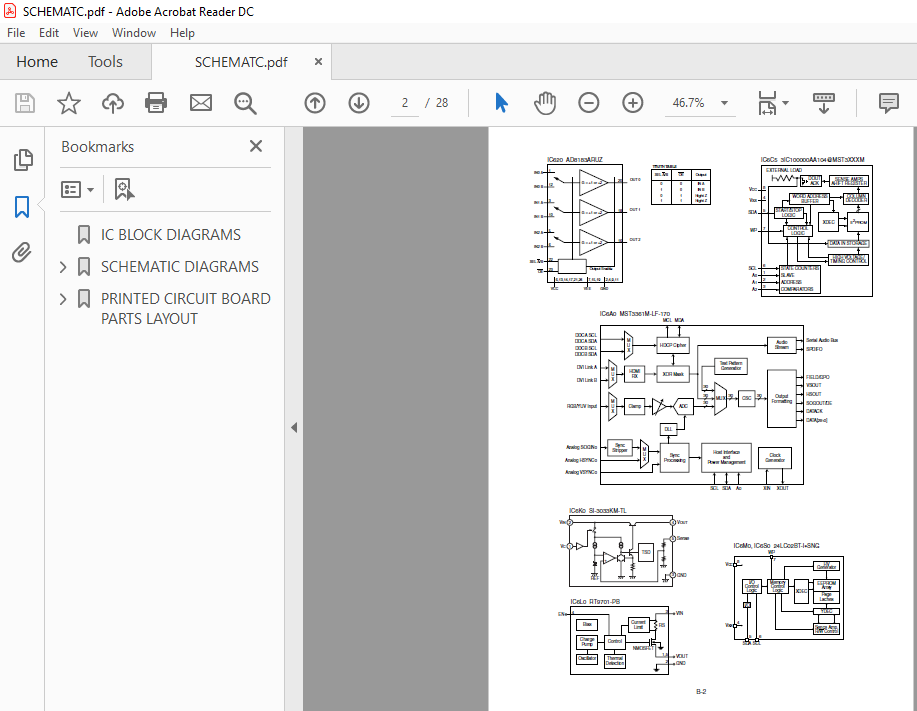
Task: Close the Bookmarks pane
Action: 256,146
